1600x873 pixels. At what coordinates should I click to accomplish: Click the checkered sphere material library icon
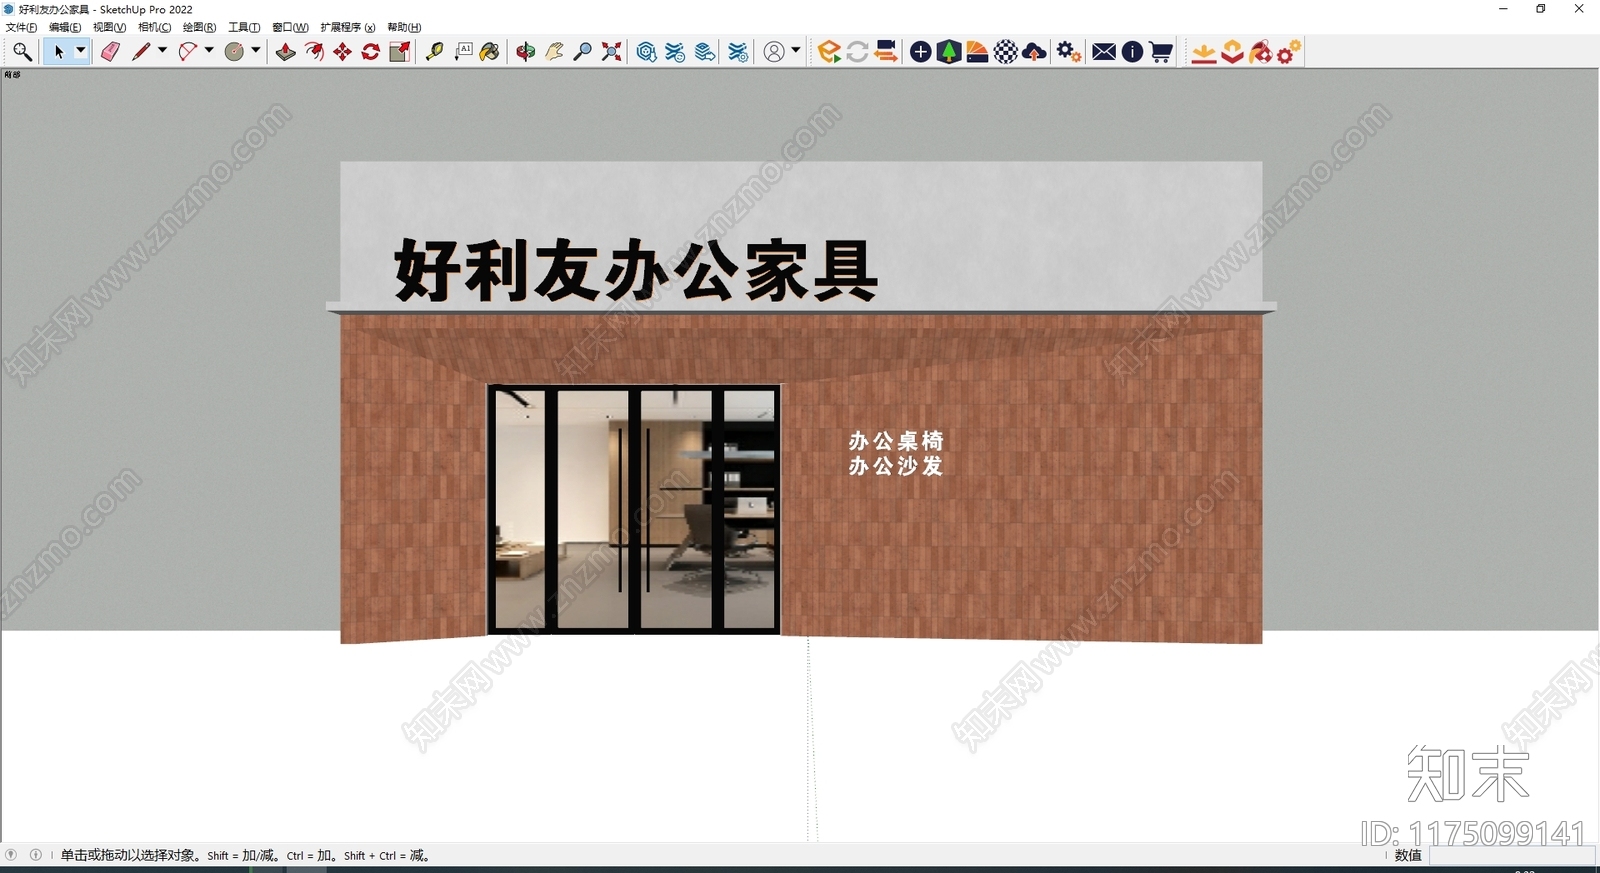pos(1006,52)
